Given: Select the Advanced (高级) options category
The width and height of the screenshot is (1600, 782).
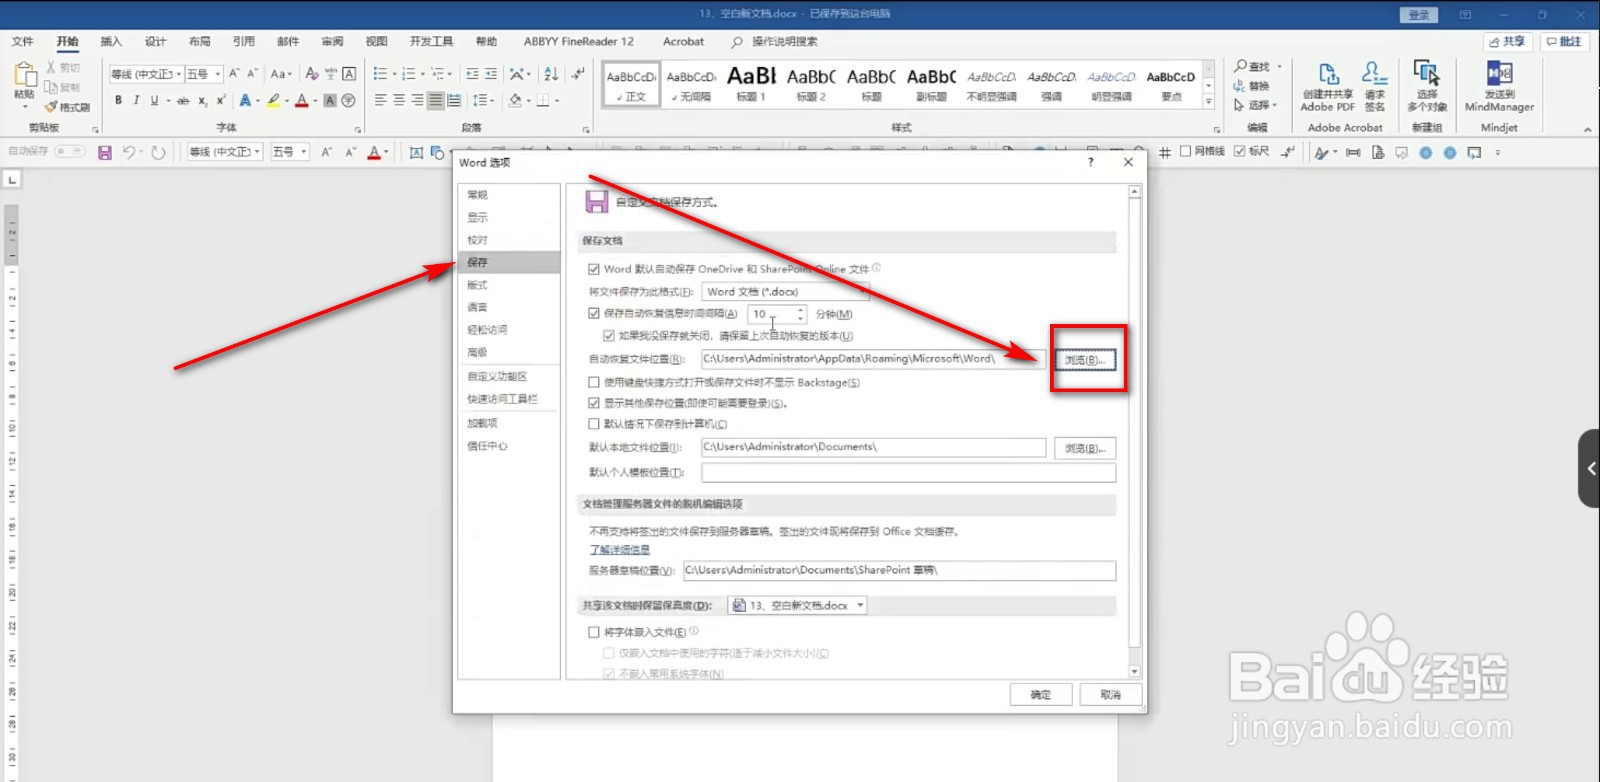Looking at the screenshot, I should [509, 352].
